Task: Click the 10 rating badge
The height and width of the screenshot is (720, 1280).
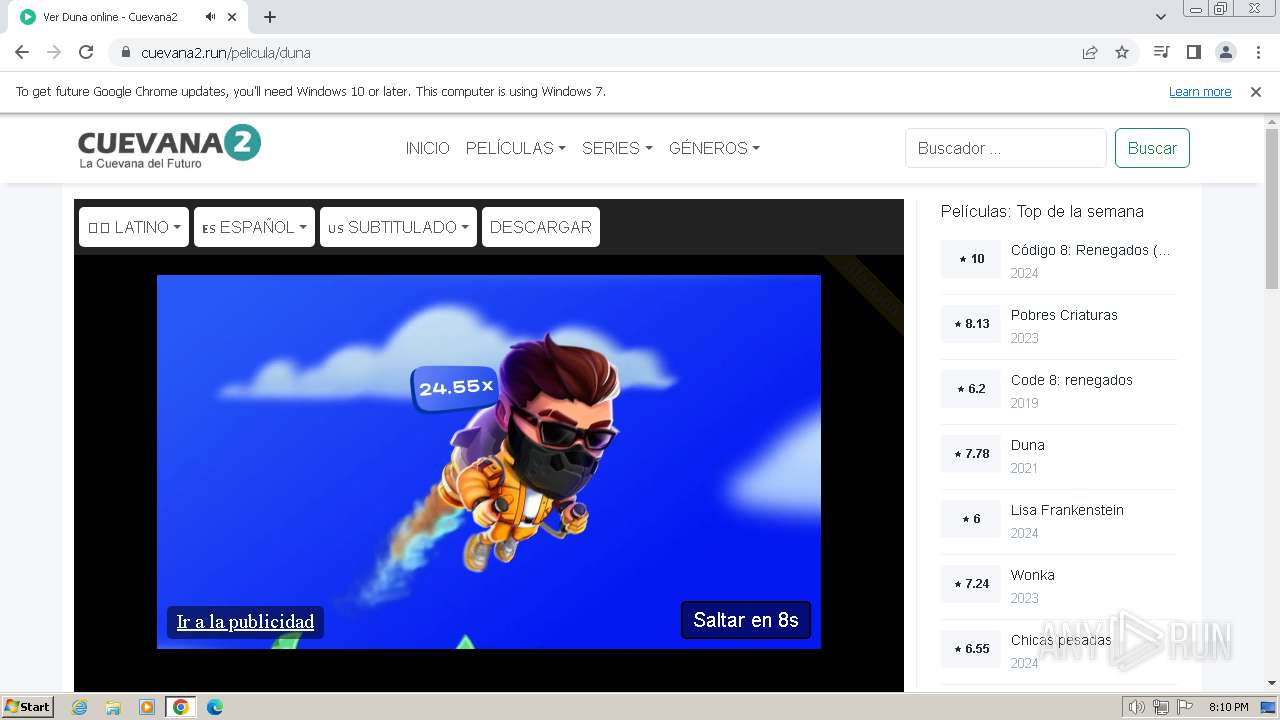Action: point(971,259)
